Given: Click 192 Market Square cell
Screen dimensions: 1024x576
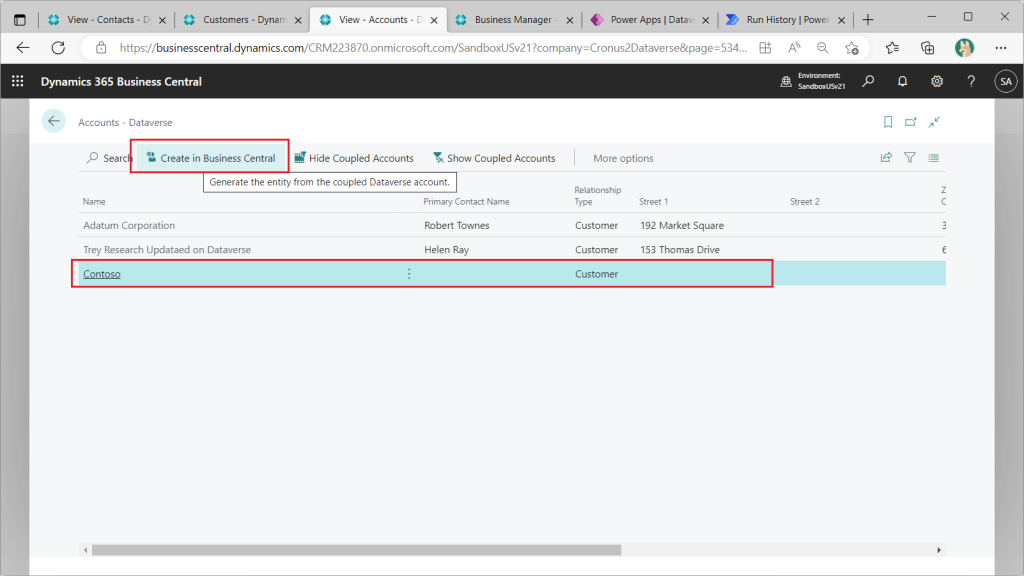Looking at the screenshot, I should pos(682,225).
